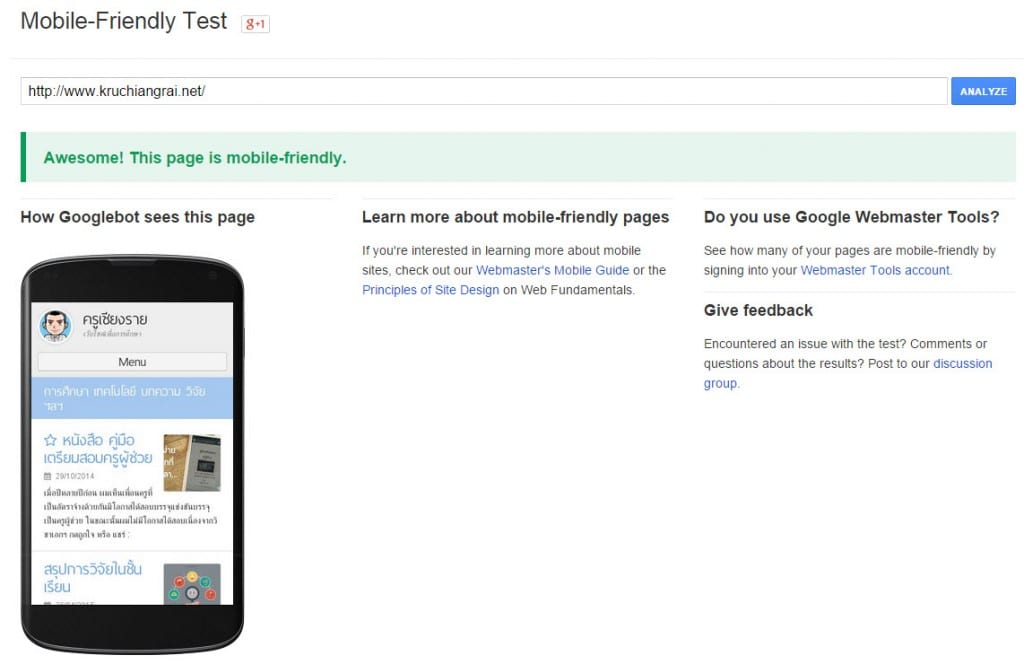Click the 'Give feedback' heading
Image resolution: width=1024 pixels, height=664 pixels.
(758, 311)
